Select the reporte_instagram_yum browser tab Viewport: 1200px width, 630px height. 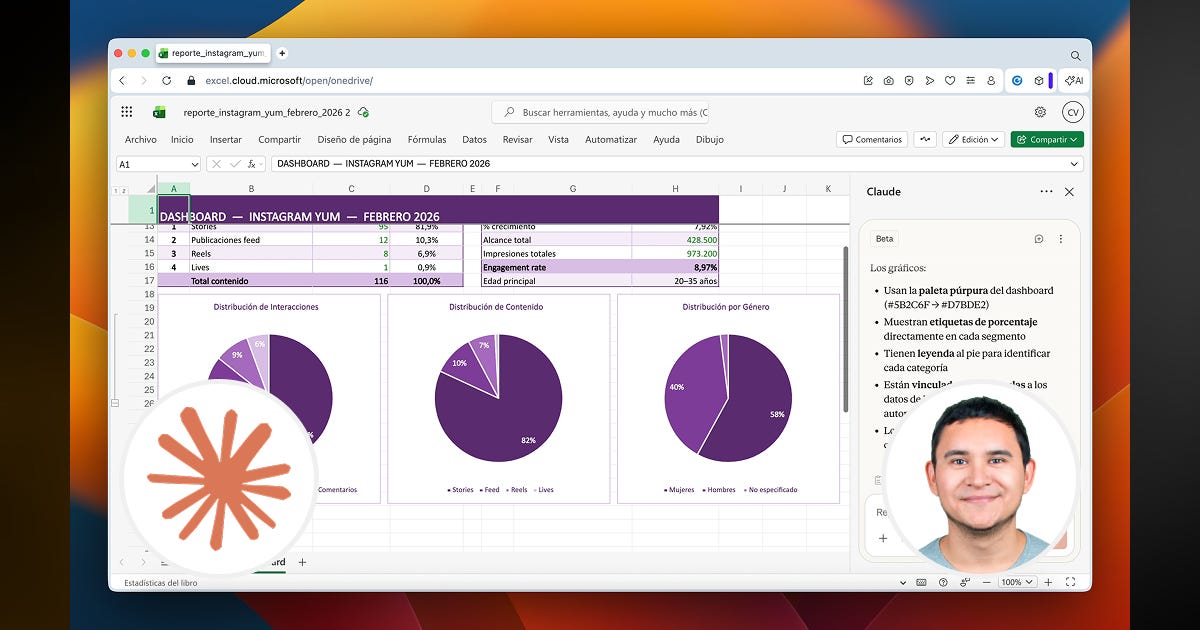tap(211, 53)
